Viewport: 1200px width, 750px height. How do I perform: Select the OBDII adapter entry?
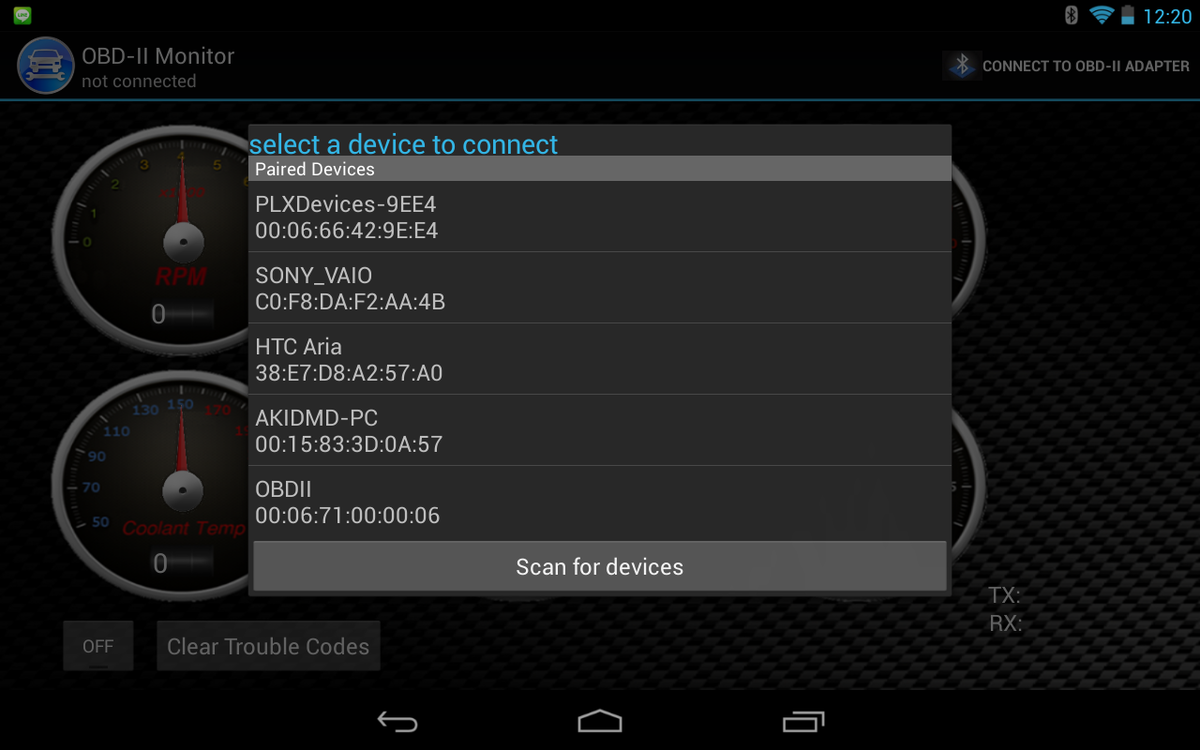600,502
